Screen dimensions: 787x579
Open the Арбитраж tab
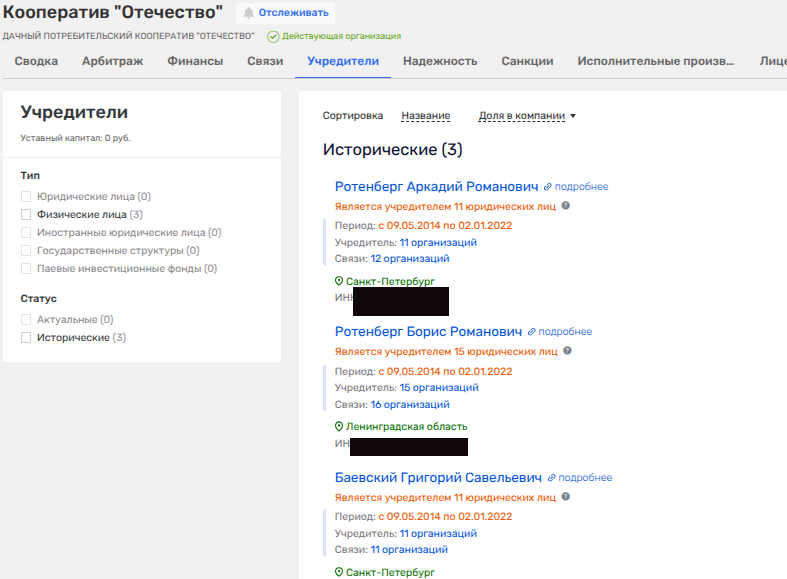tap(112, 61)
